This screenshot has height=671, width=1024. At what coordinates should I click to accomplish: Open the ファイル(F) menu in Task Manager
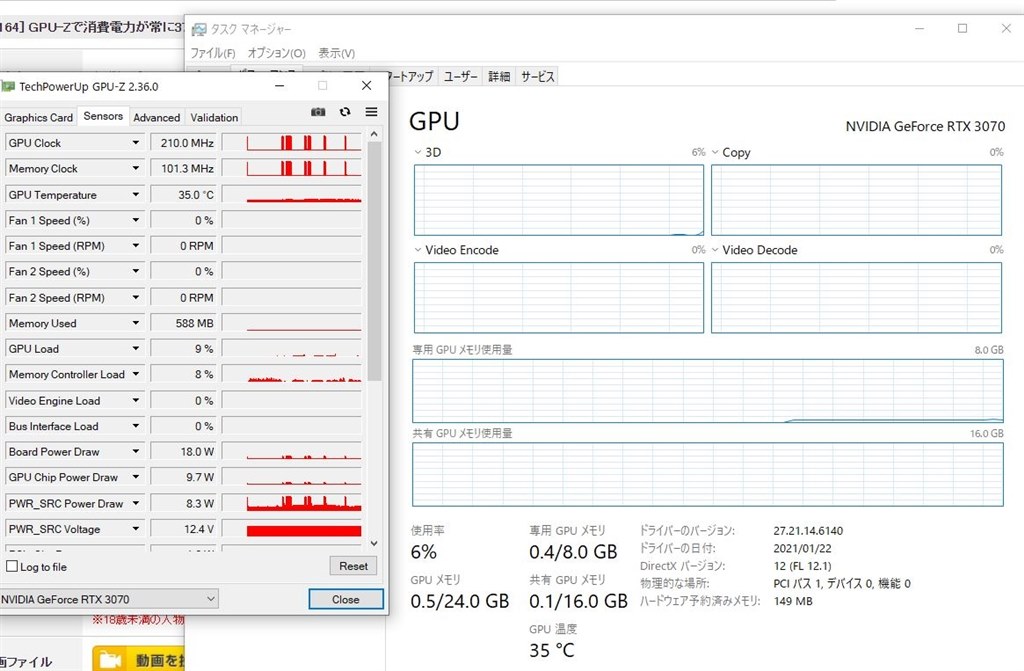213,53
